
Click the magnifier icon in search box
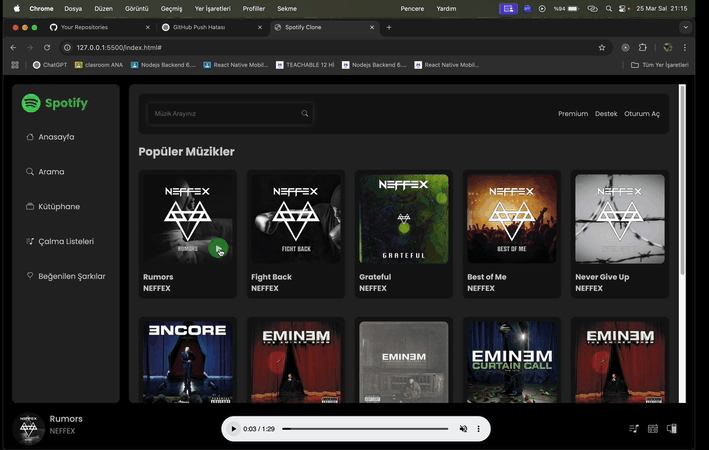(x=305, y=114)
